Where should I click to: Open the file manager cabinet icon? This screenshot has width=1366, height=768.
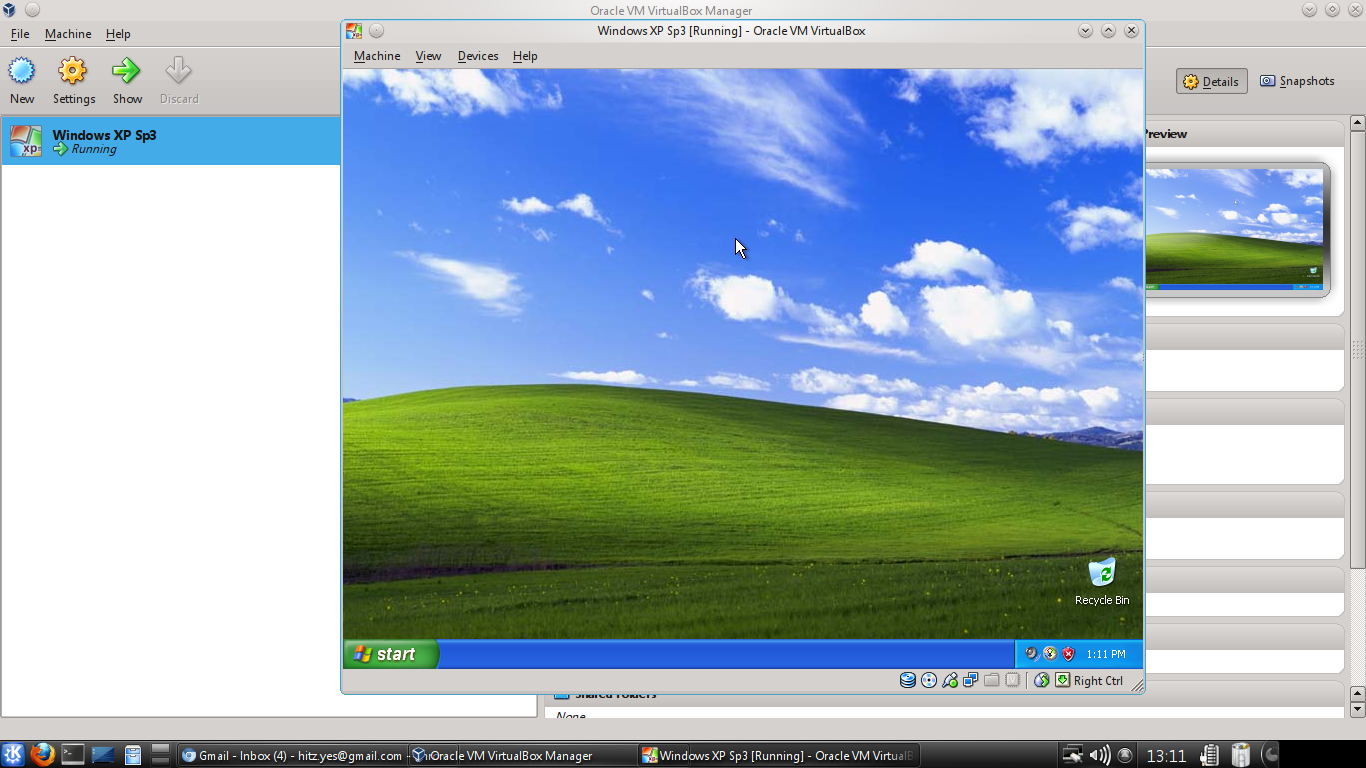(x=133, y=755)
